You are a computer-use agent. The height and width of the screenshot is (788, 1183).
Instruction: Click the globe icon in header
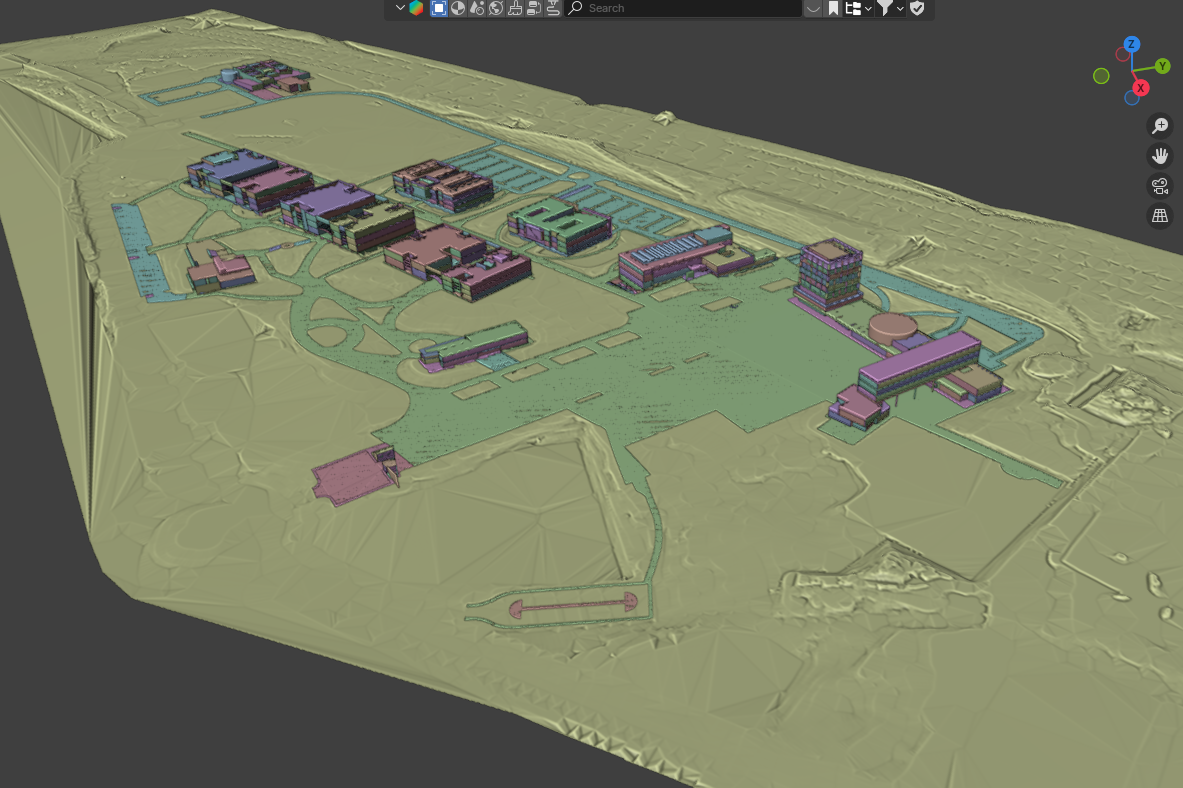[x=496, y=8]
